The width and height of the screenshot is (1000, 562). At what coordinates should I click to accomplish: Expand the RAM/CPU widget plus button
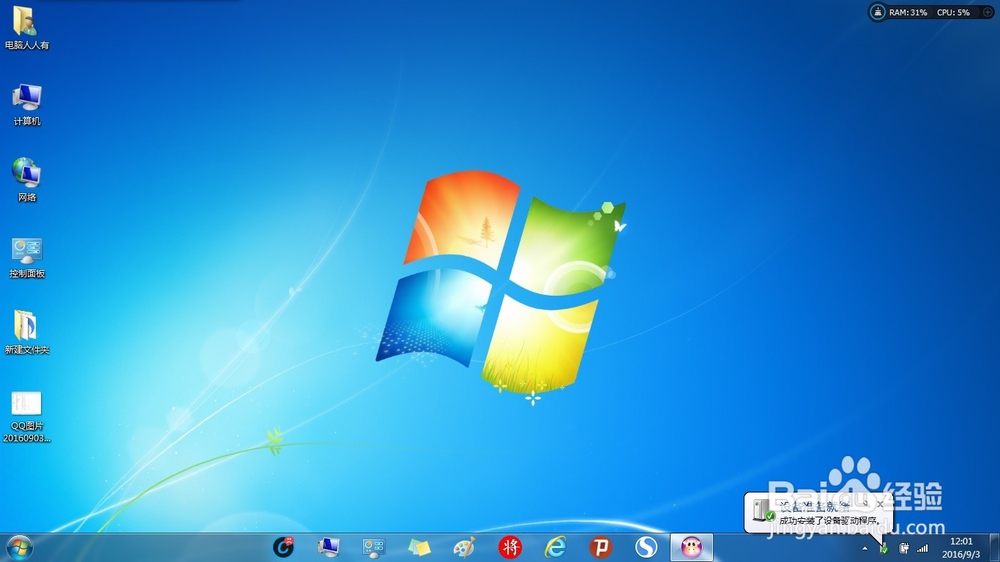pyautogui.click(x=987, y=12)
